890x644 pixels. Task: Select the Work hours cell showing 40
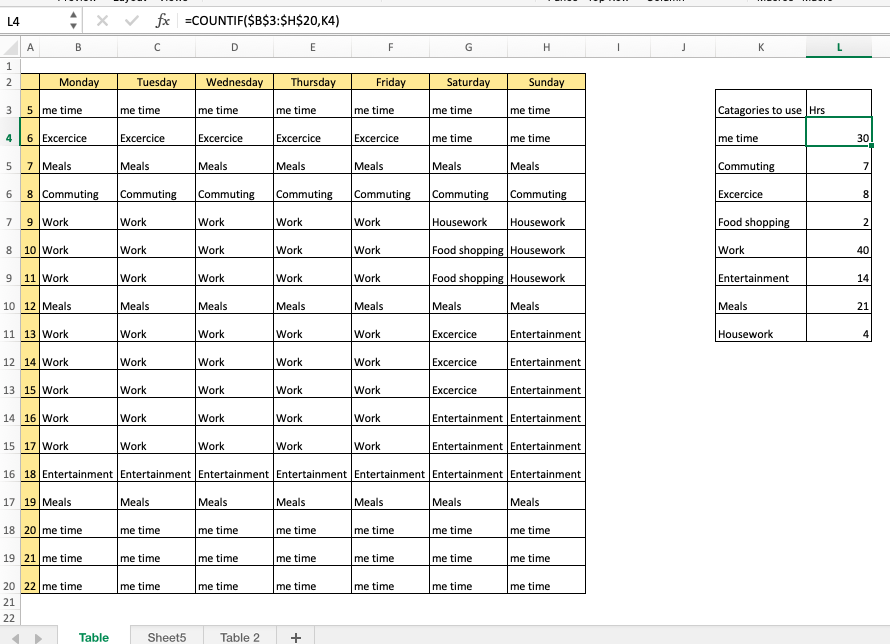[x=839, y=244]
